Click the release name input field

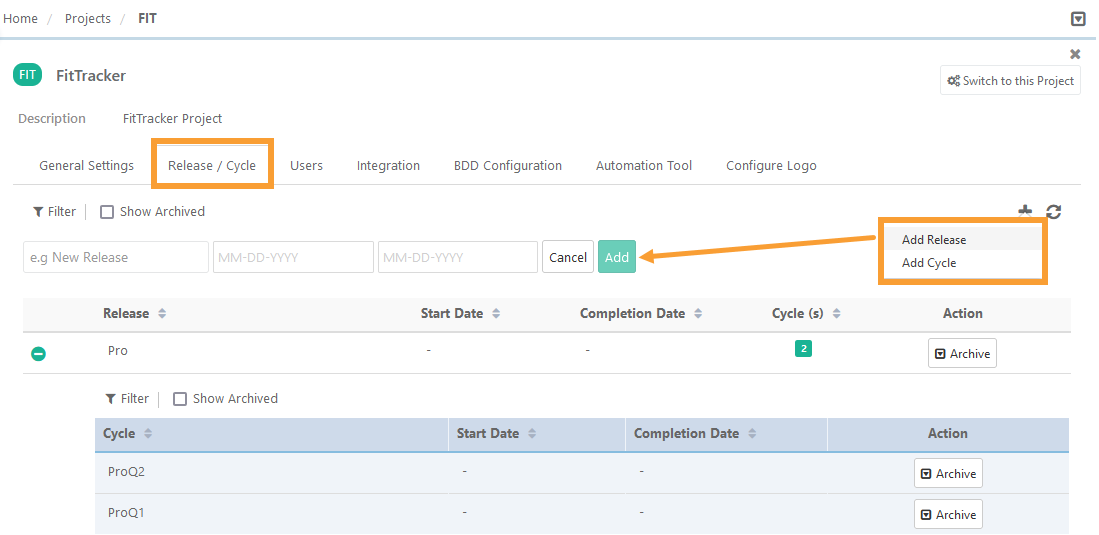coord(116,257)
